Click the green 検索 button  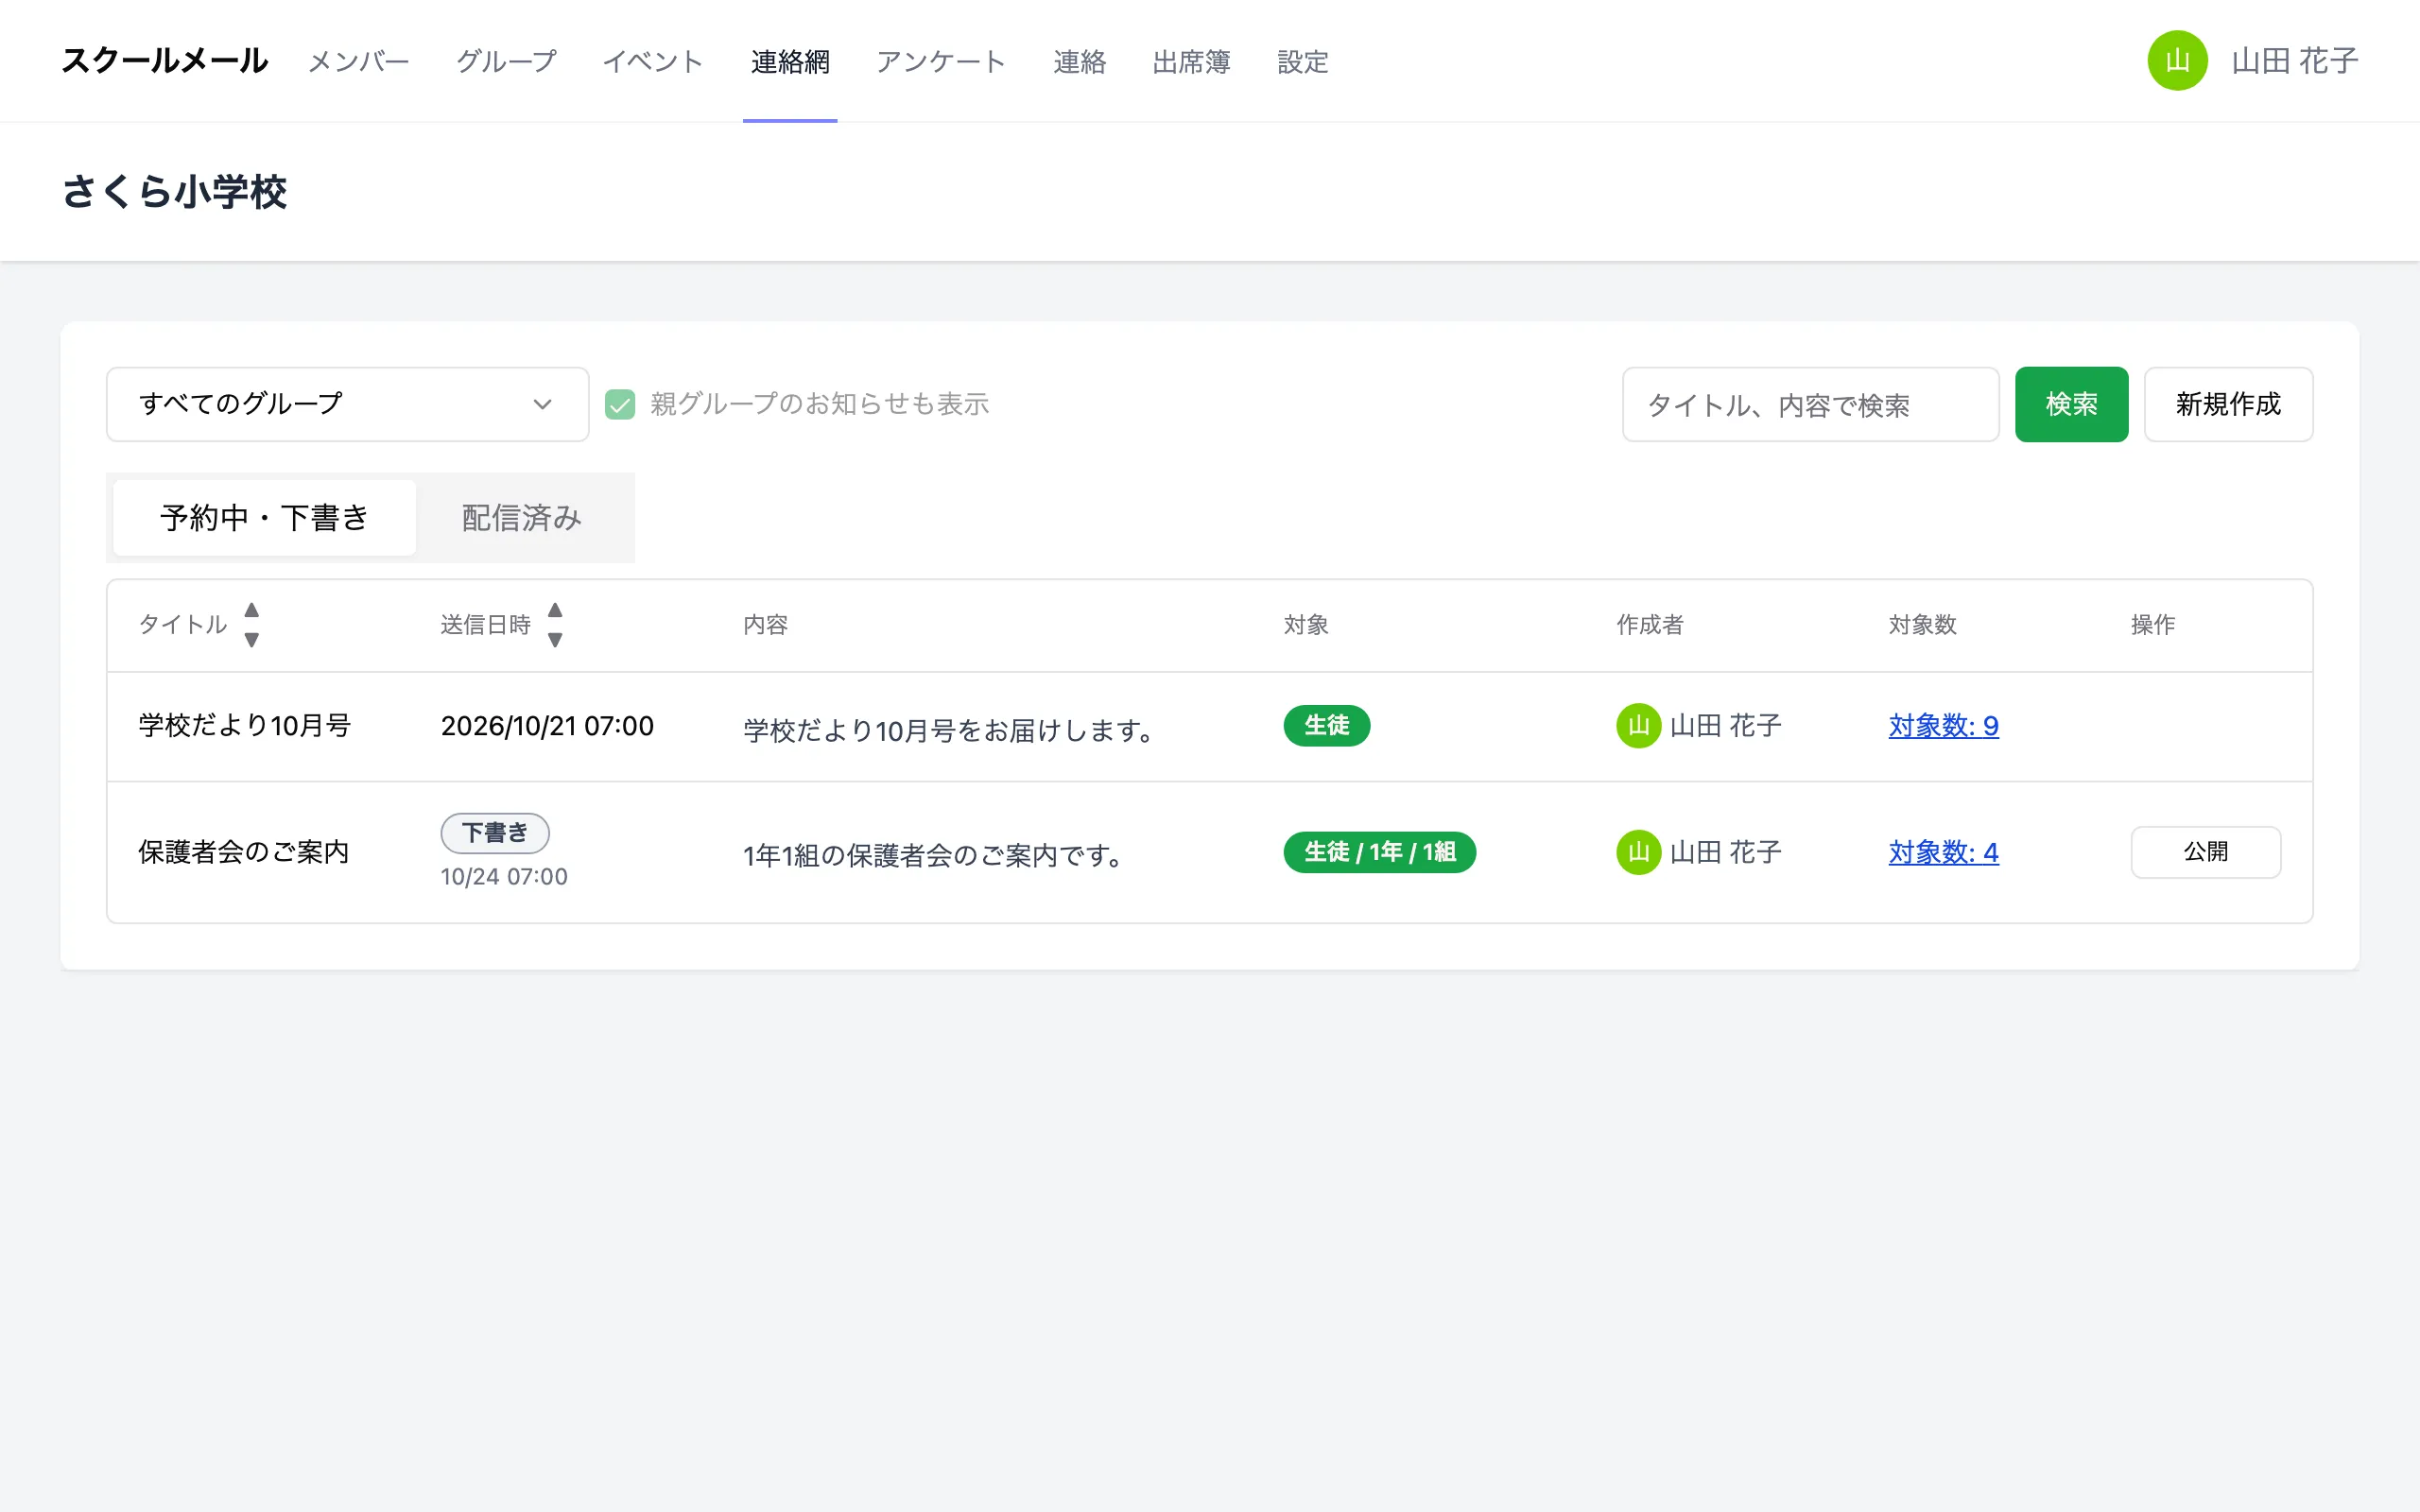click(x=2071, y=404)
